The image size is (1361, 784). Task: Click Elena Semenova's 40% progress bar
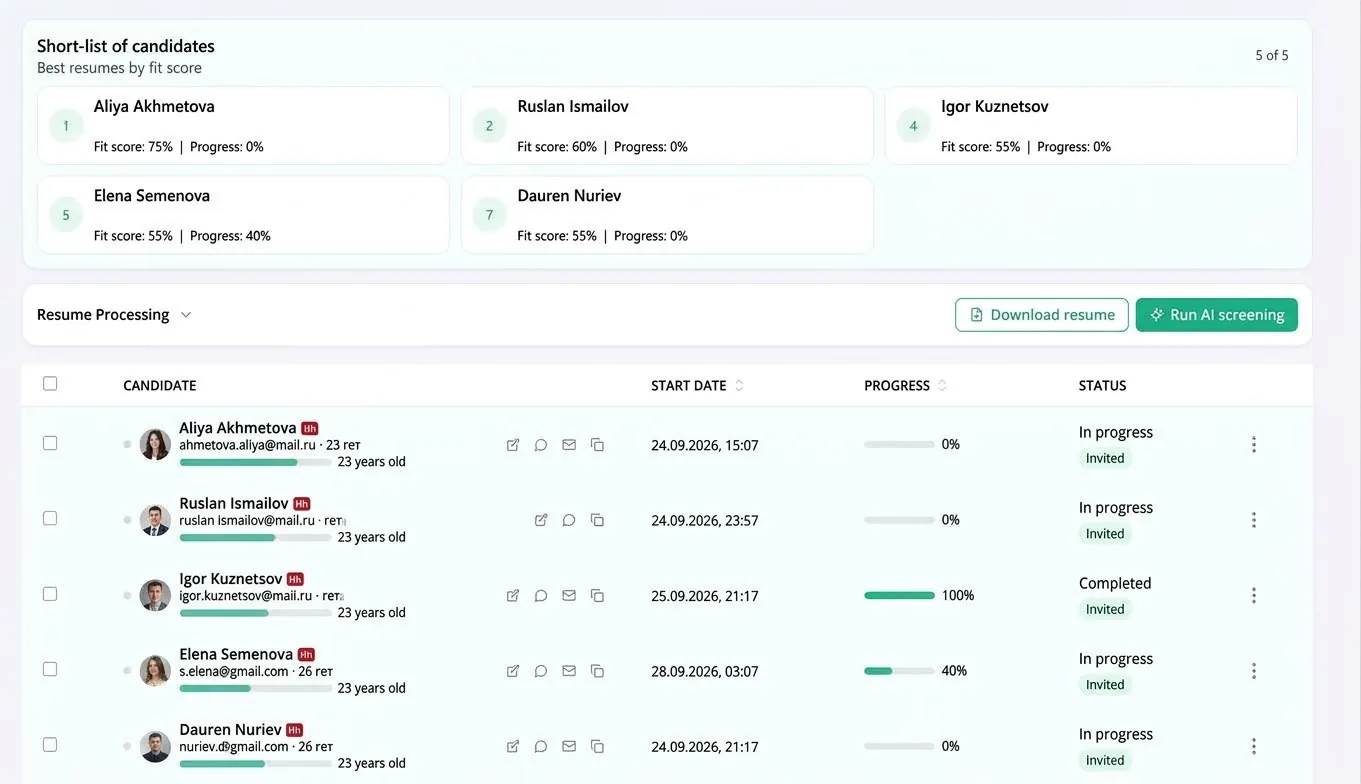(x=899, y=671)
